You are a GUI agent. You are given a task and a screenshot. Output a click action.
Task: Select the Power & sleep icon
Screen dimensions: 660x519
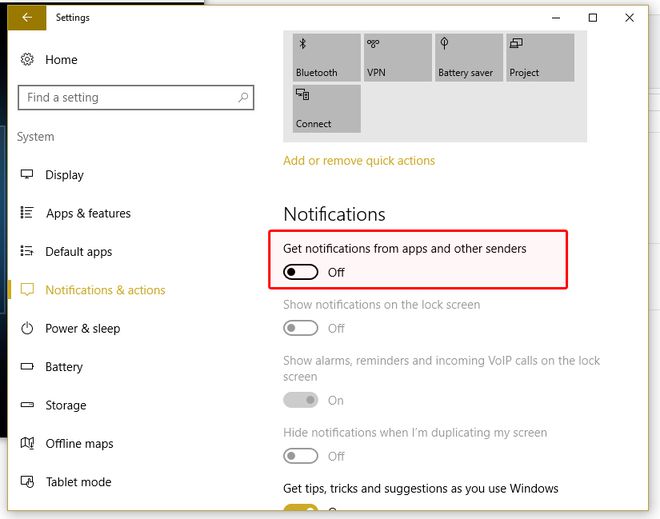click(27, 328)
